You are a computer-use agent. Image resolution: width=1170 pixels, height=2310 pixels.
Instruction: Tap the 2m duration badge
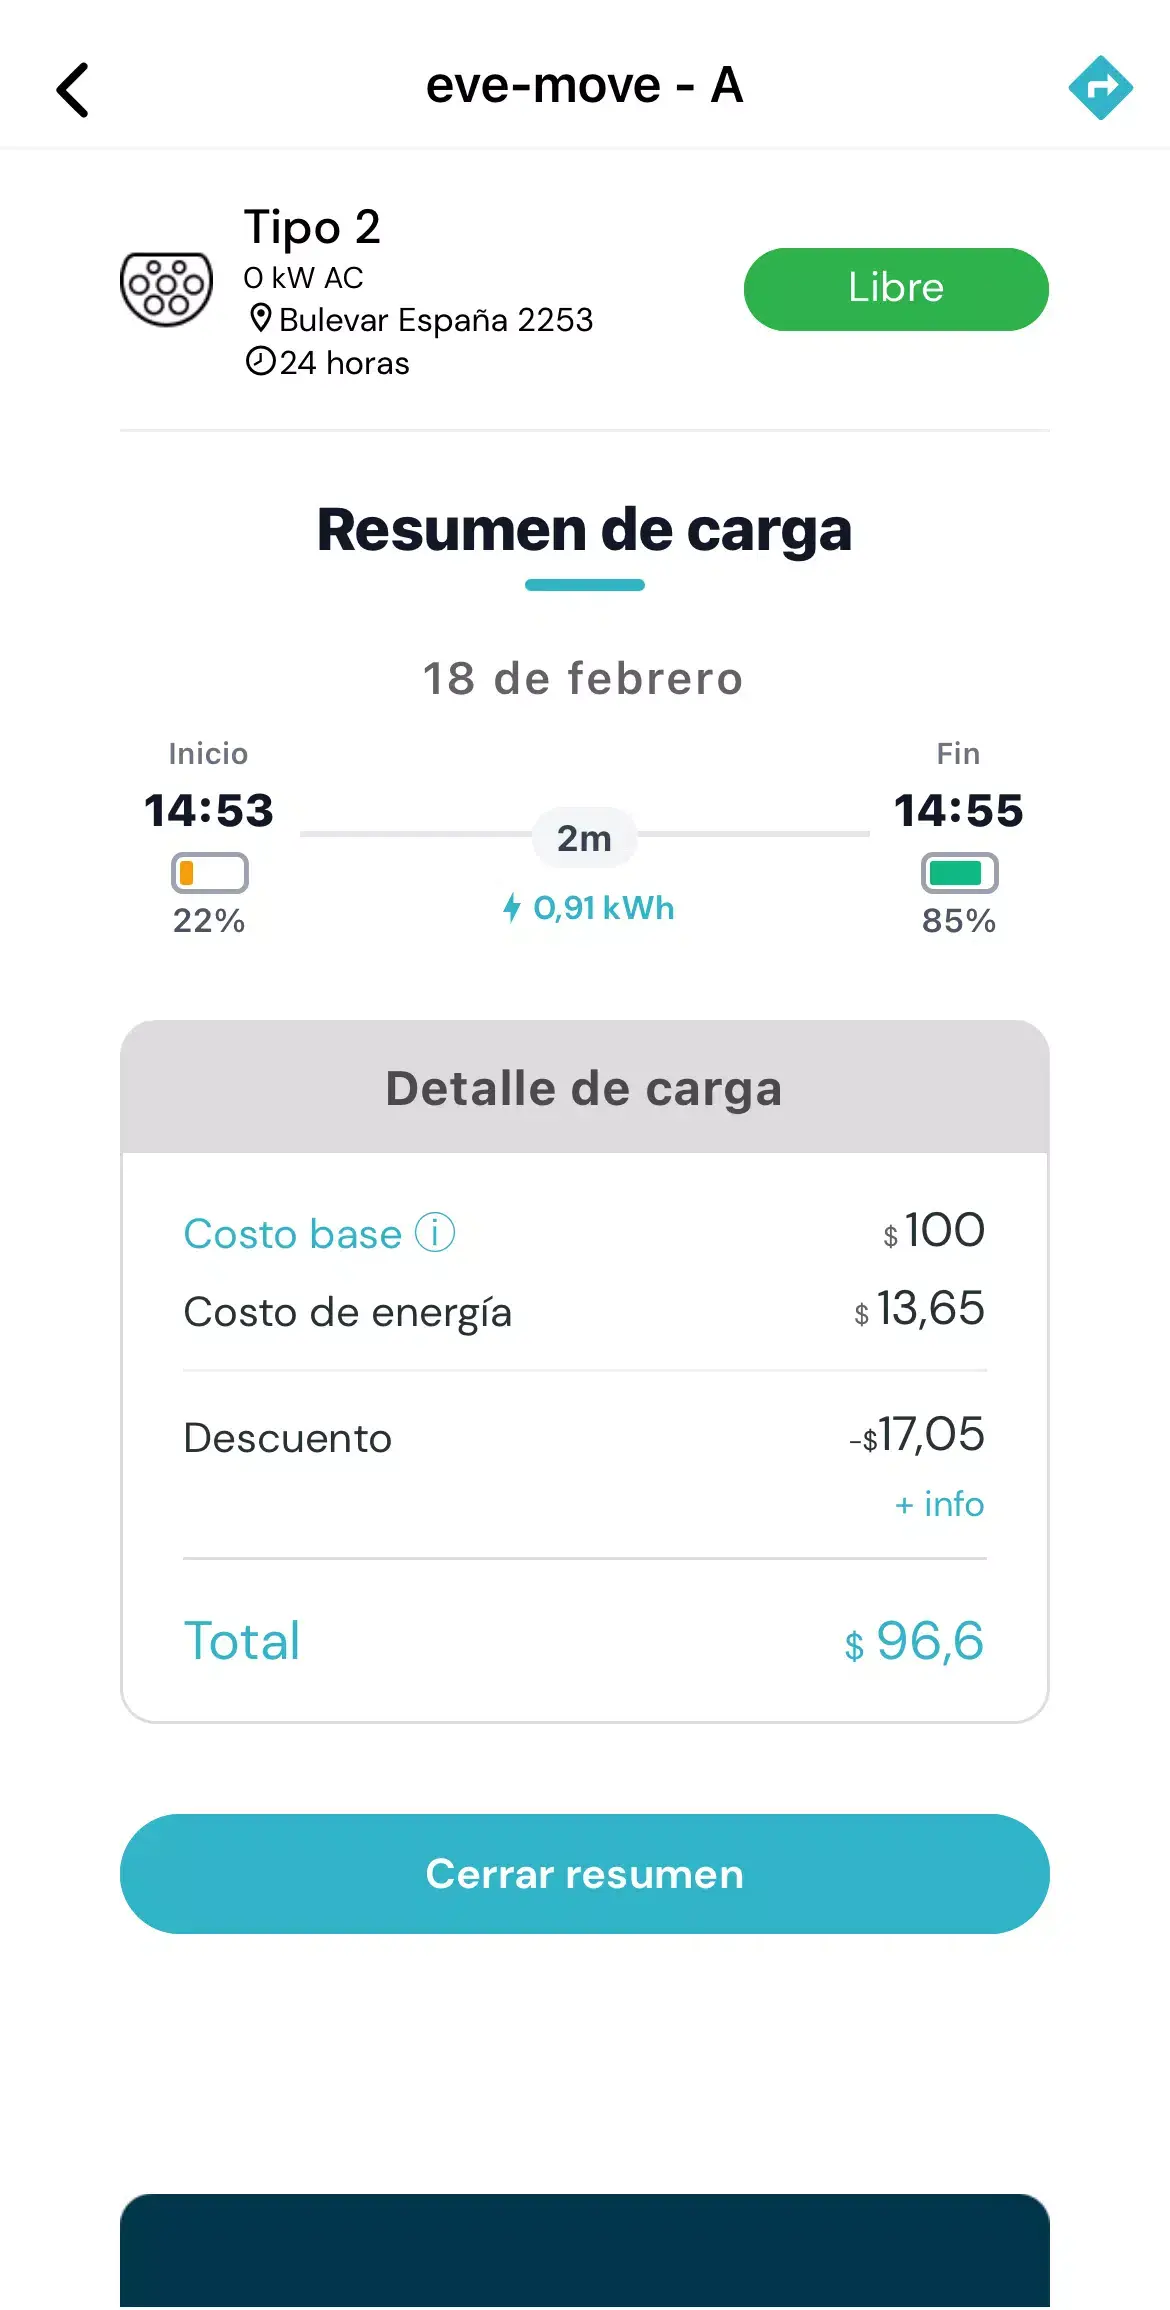click(584, 838)
